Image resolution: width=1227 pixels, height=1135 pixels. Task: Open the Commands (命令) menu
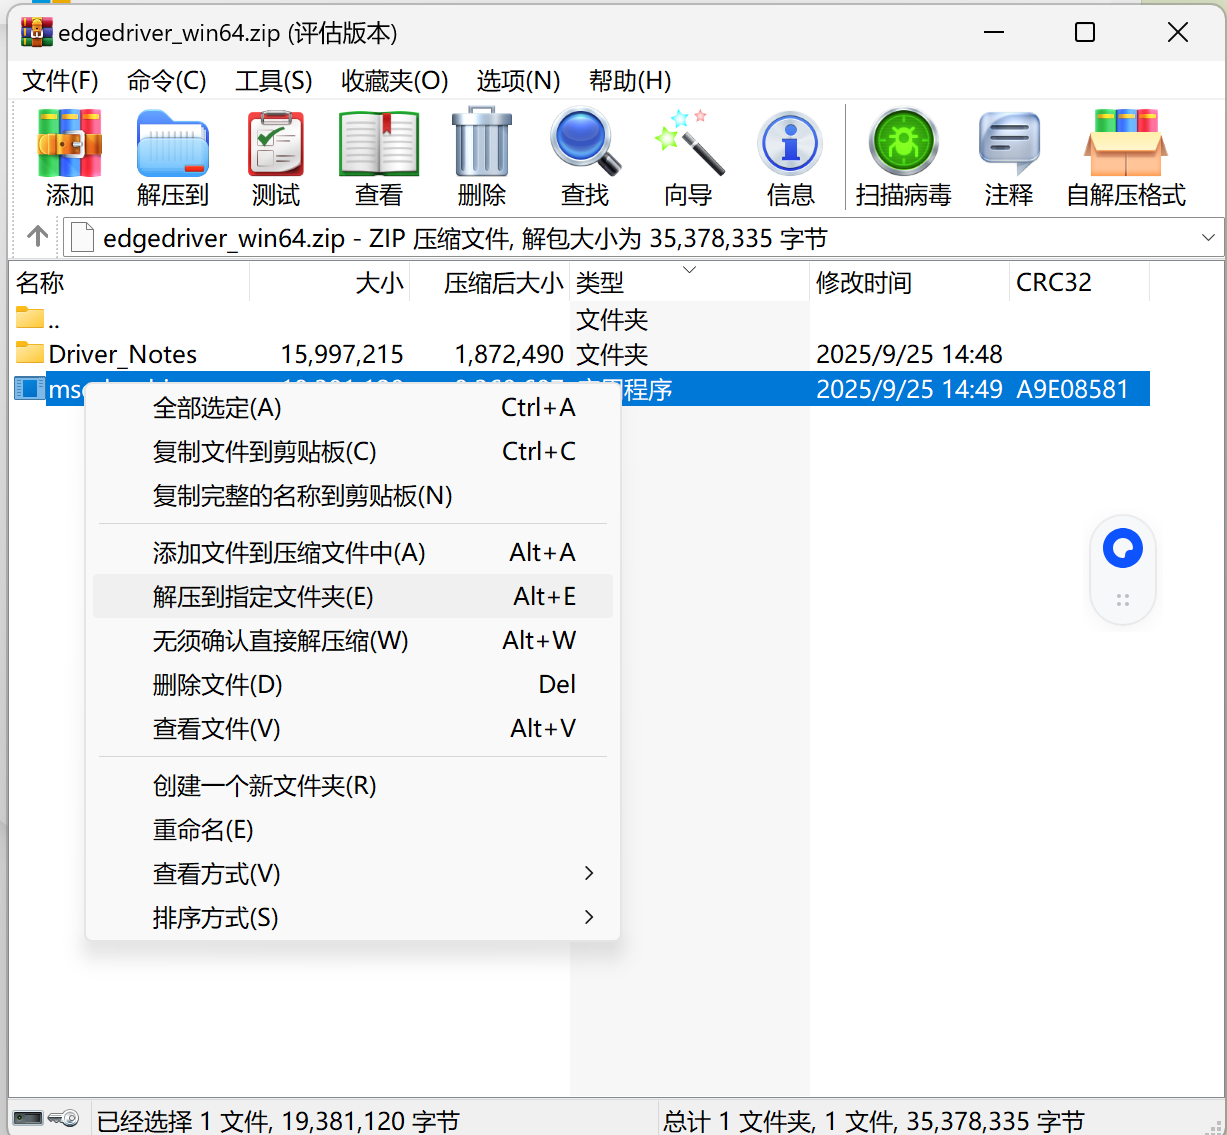166,81
